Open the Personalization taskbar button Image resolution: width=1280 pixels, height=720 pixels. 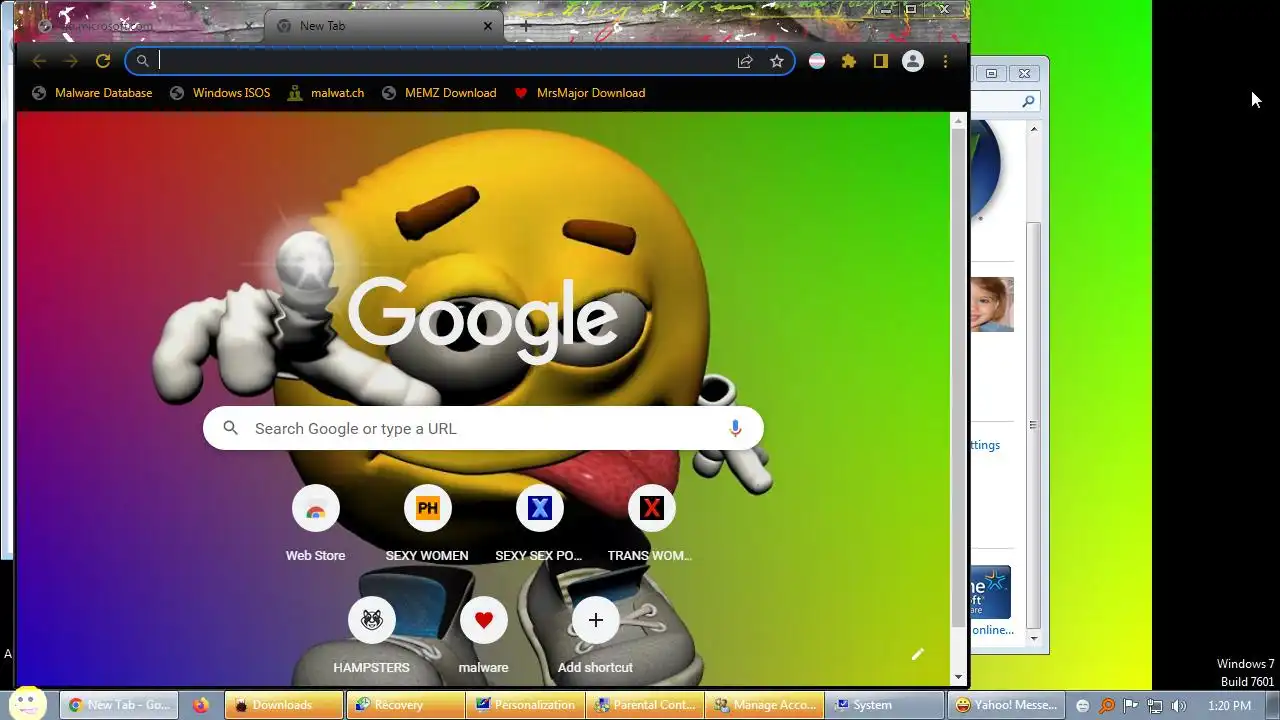527,705
